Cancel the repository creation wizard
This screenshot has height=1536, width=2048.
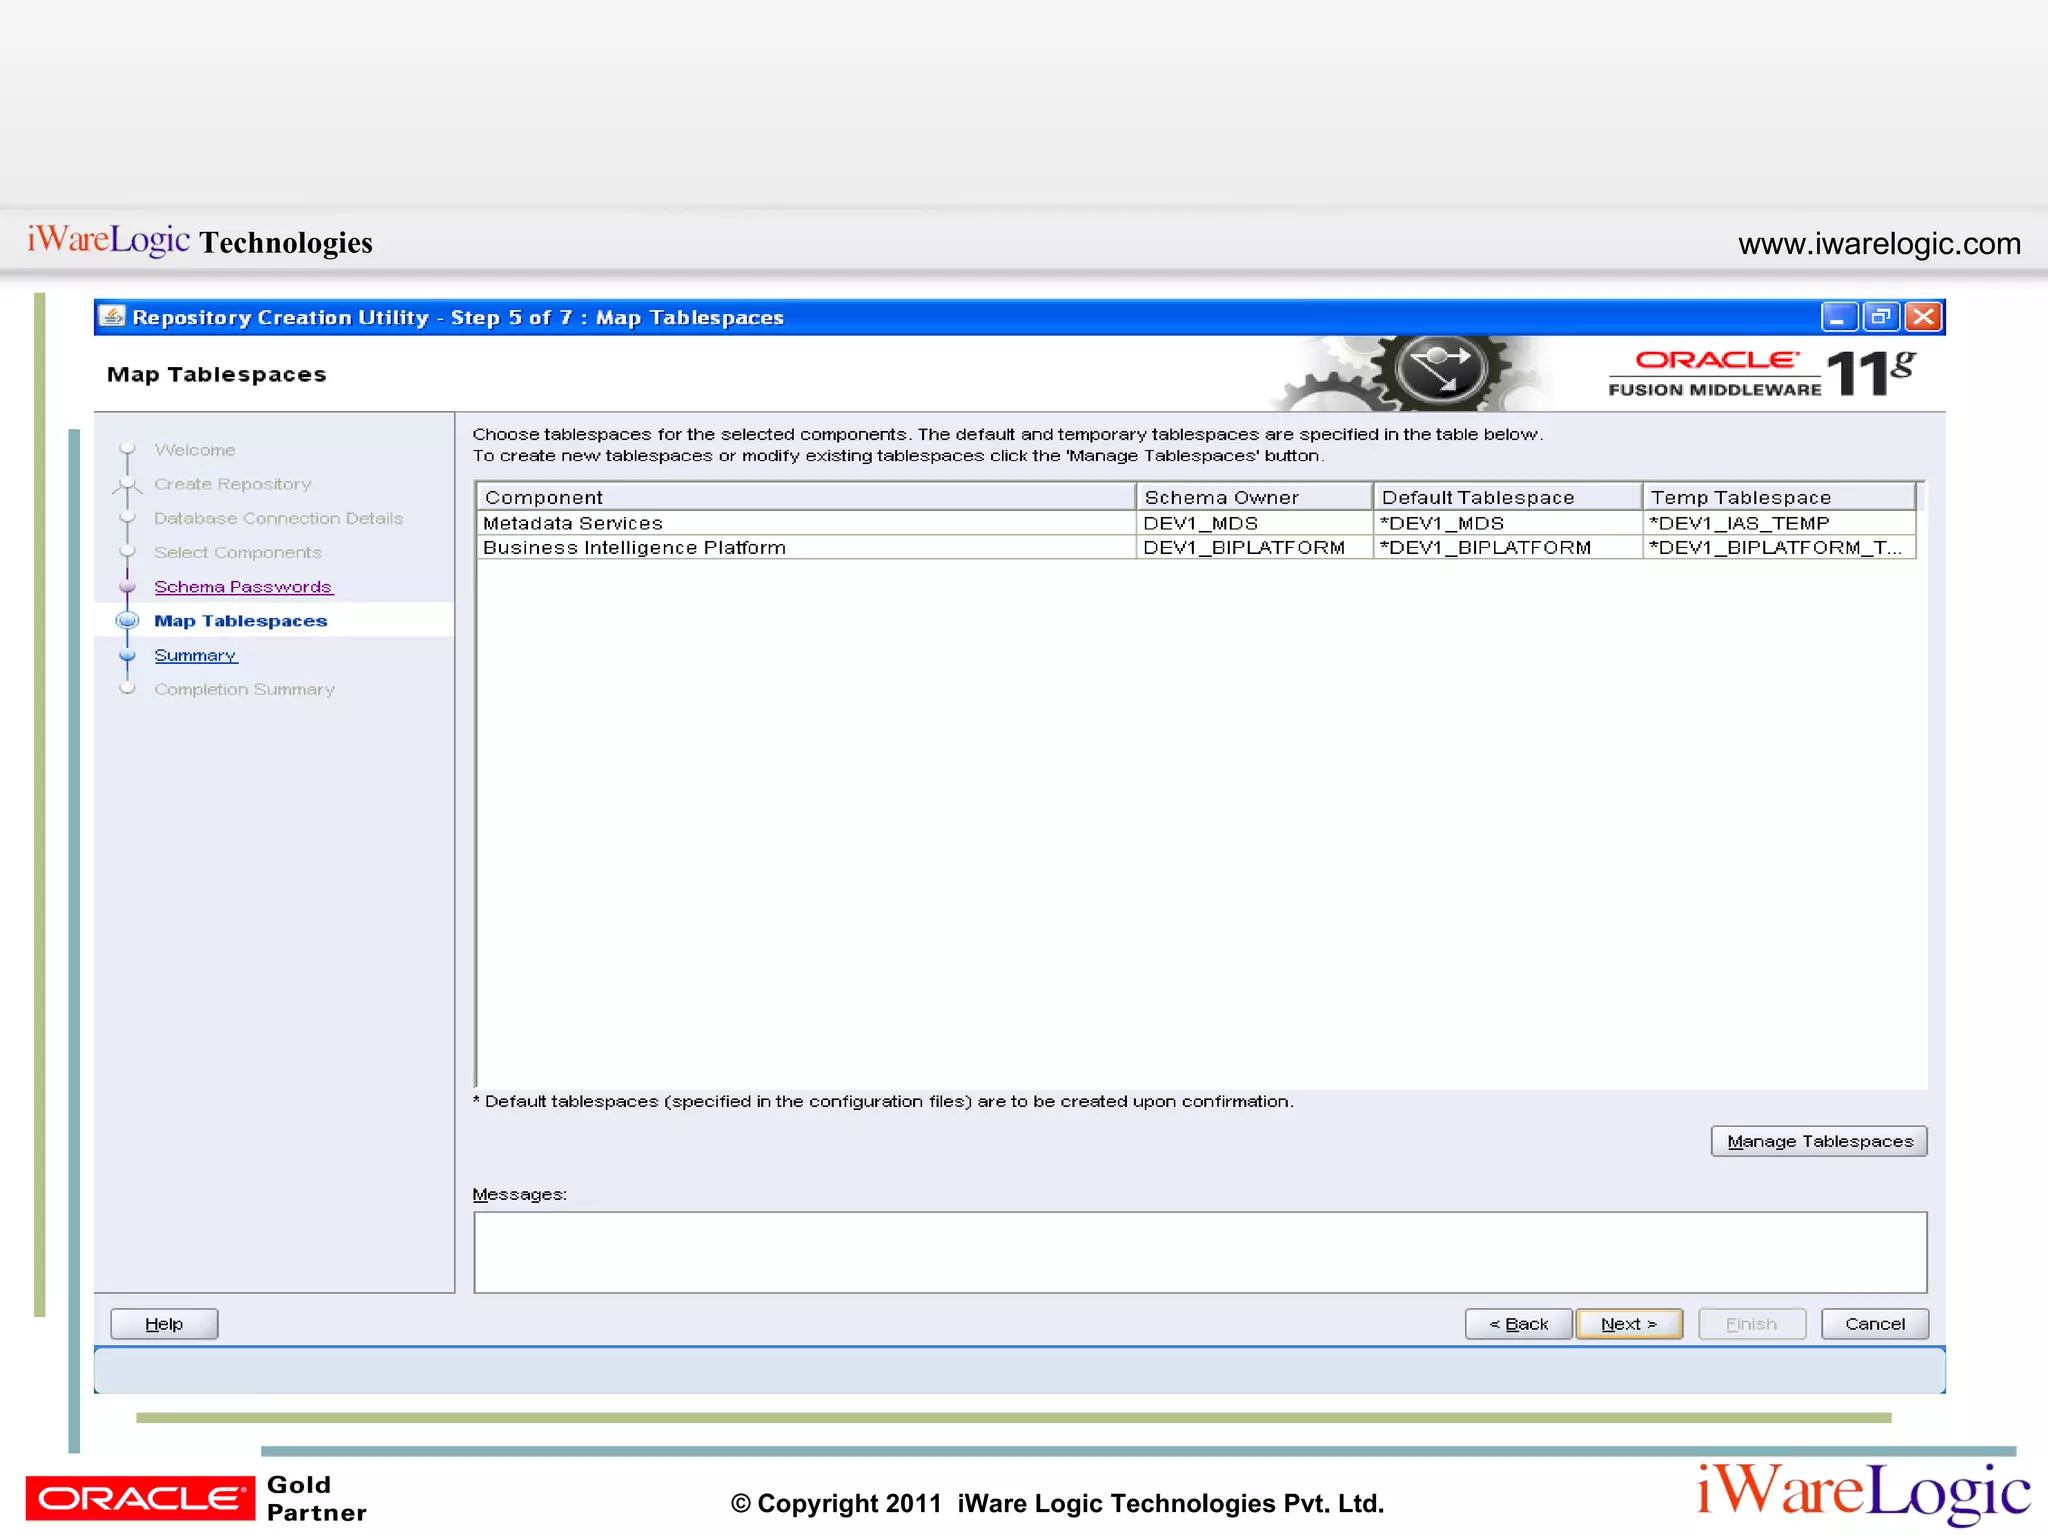point(1874,1324)
